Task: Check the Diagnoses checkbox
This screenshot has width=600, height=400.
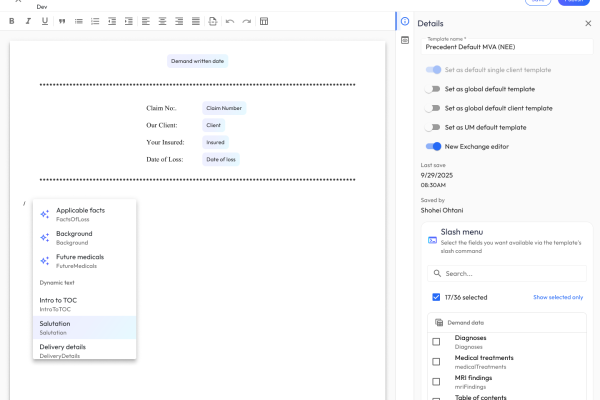Action: click(436, 342)
